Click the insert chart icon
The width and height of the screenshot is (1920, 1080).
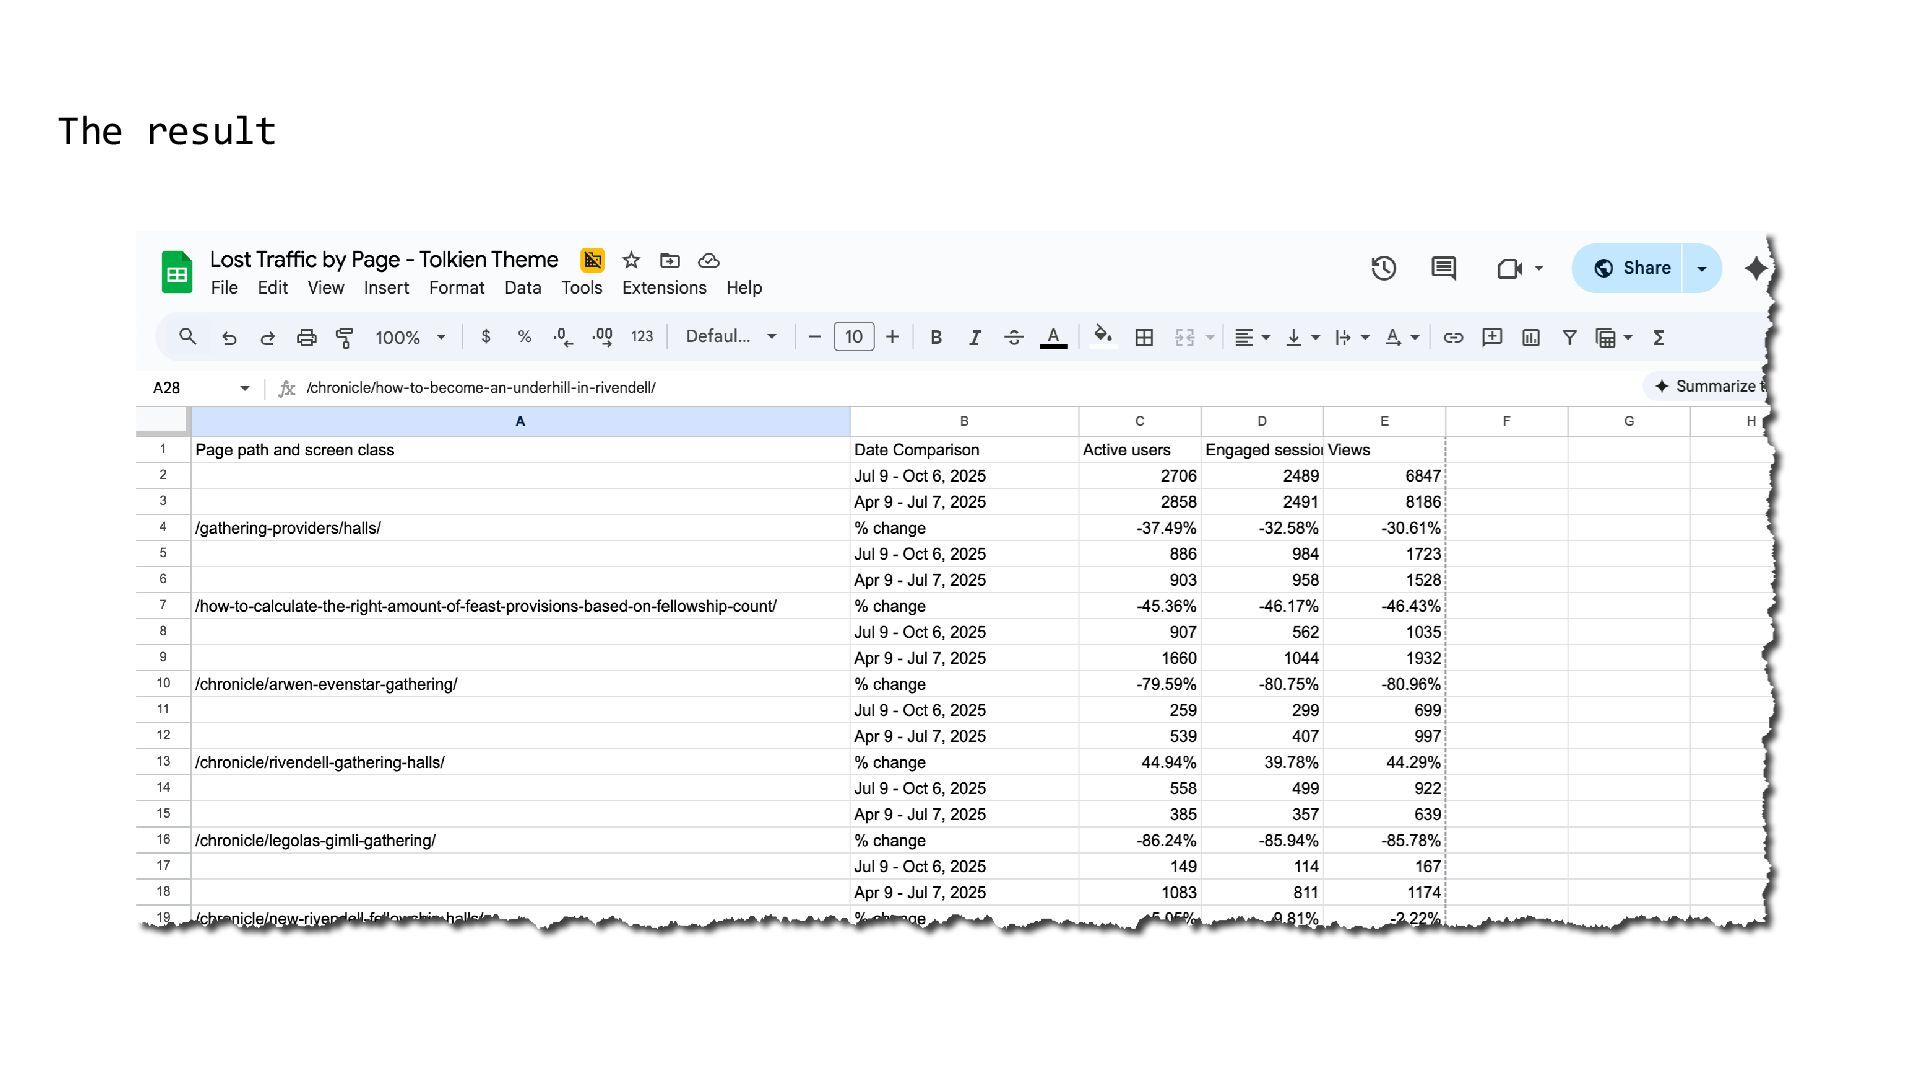[1531, 338]
